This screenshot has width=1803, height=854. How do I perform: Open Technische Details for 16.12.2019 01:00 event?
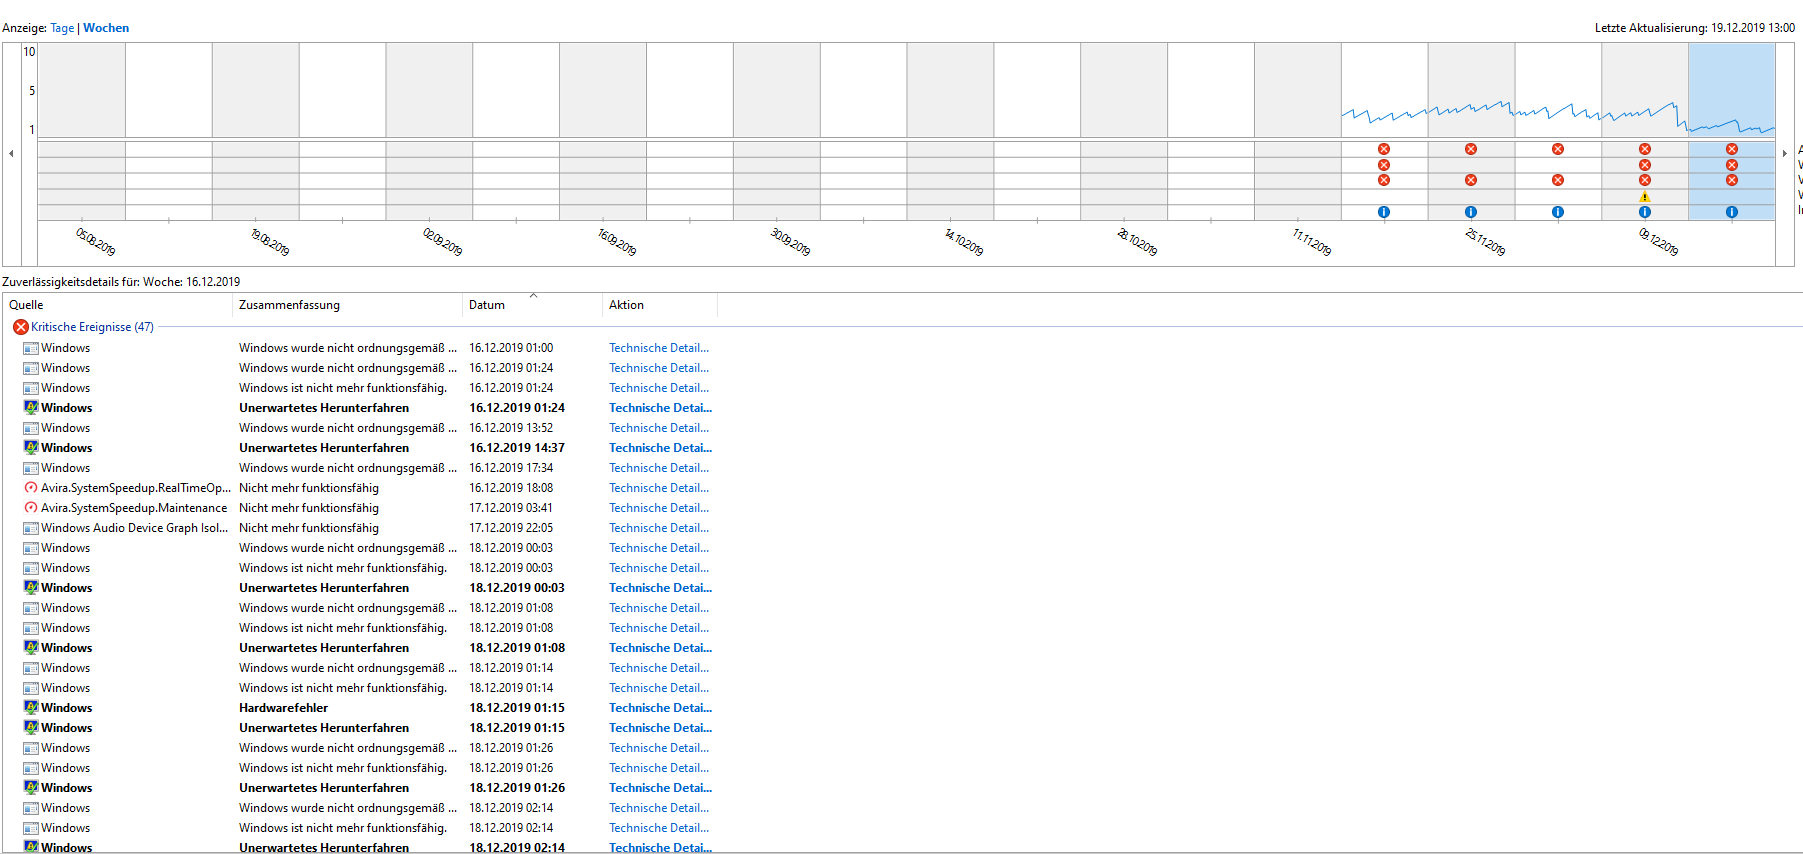coord(659,348)
